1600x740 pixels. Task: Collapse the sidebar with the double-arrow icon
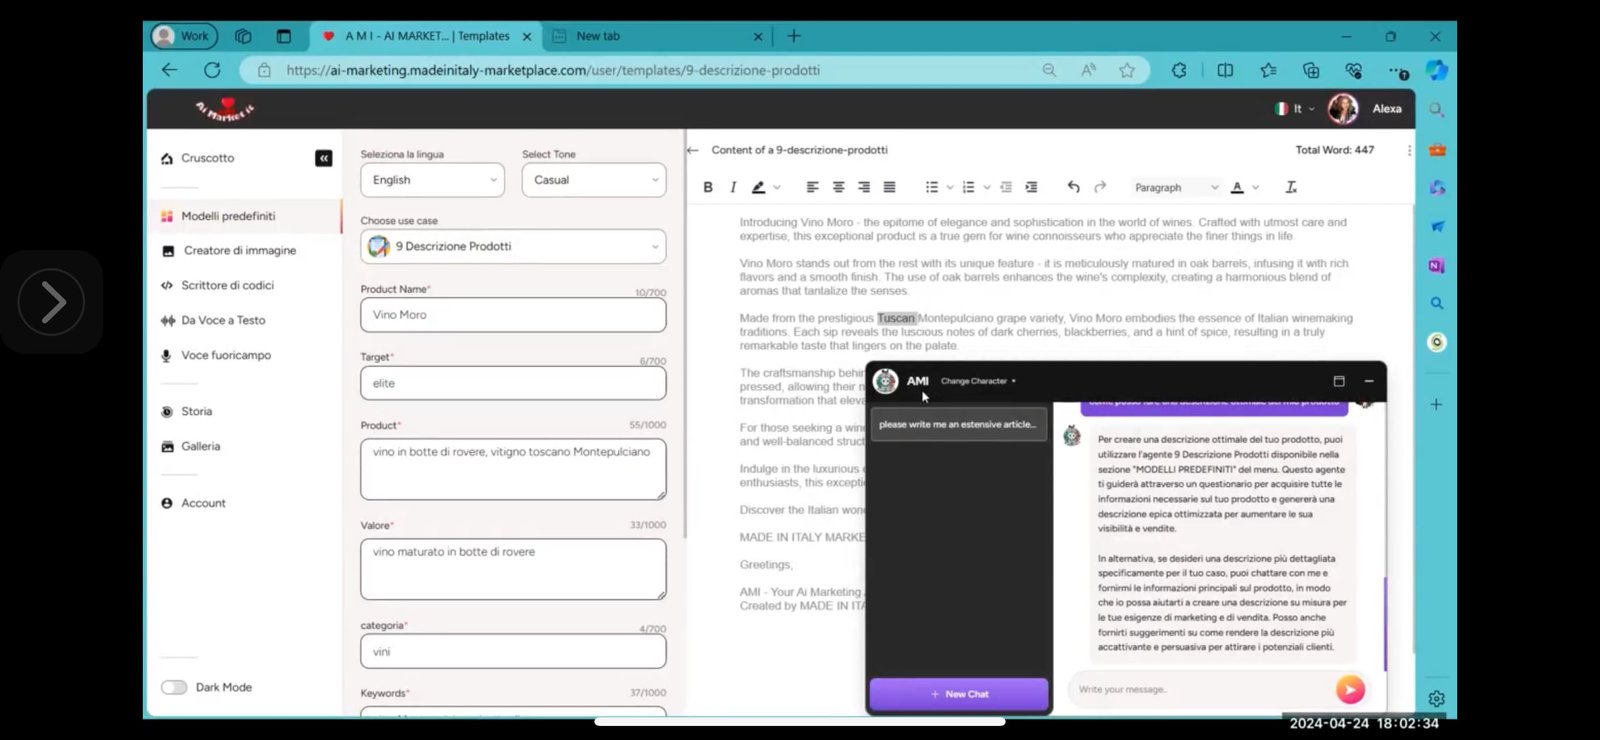click(323, 158)
